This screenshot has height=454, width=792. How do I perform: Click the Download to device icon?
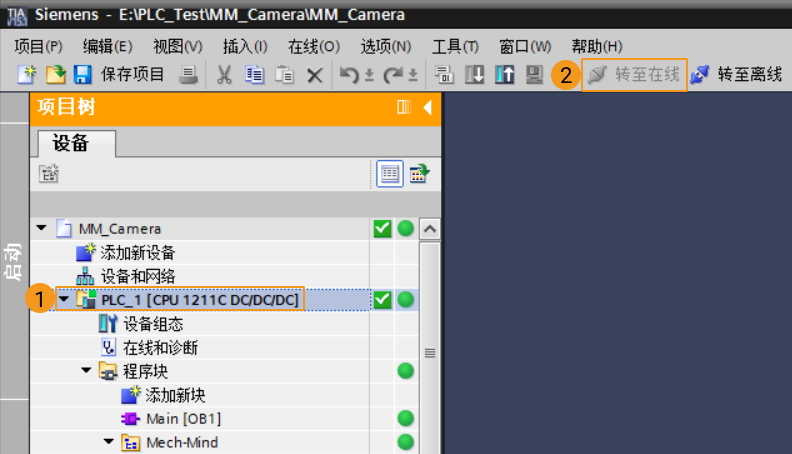(474, 75)
